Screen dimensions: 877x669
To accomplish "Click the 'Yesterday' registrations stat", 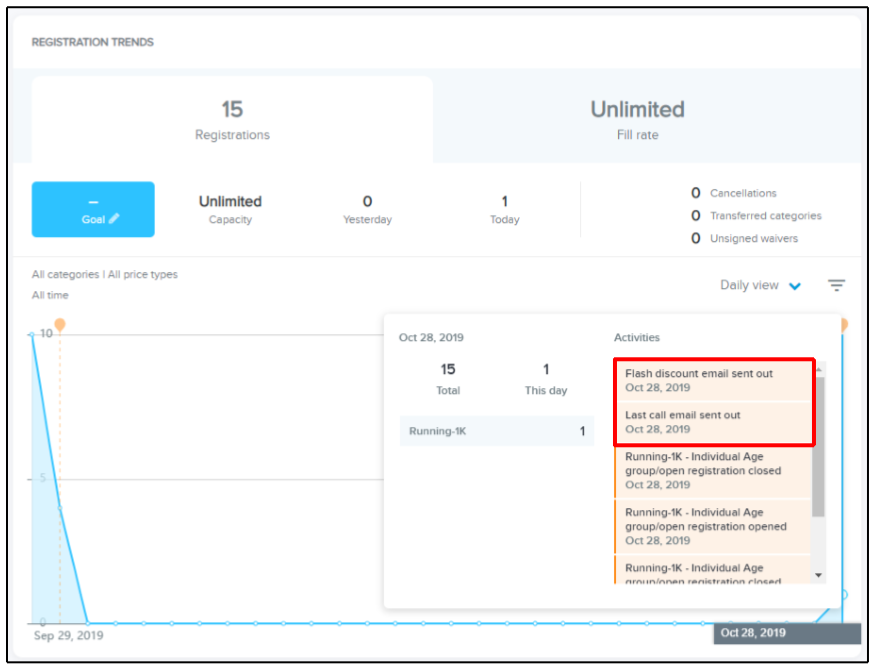I will (x=367, y=209).
